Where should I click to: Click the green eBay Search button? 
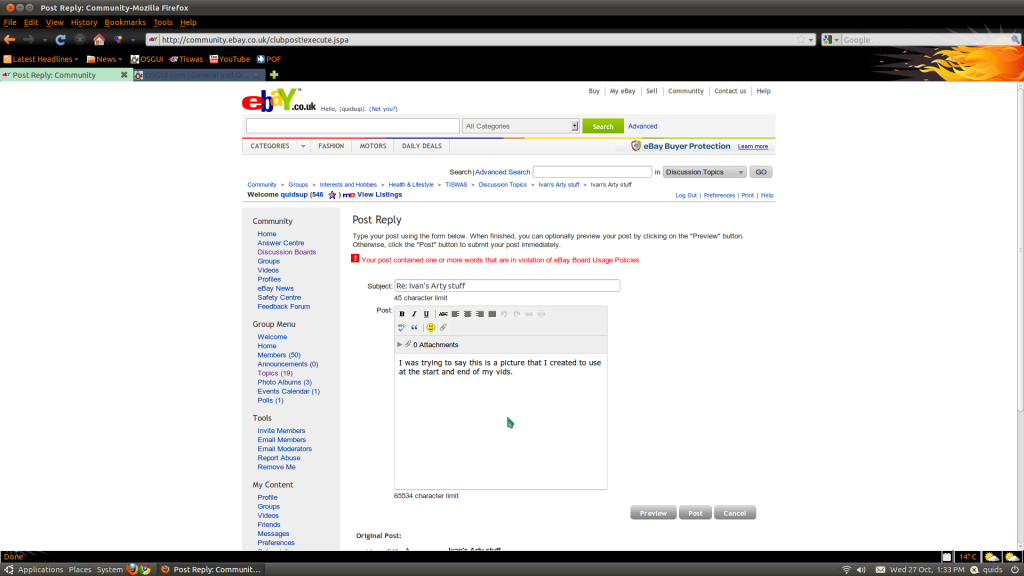tap(602, 126)
